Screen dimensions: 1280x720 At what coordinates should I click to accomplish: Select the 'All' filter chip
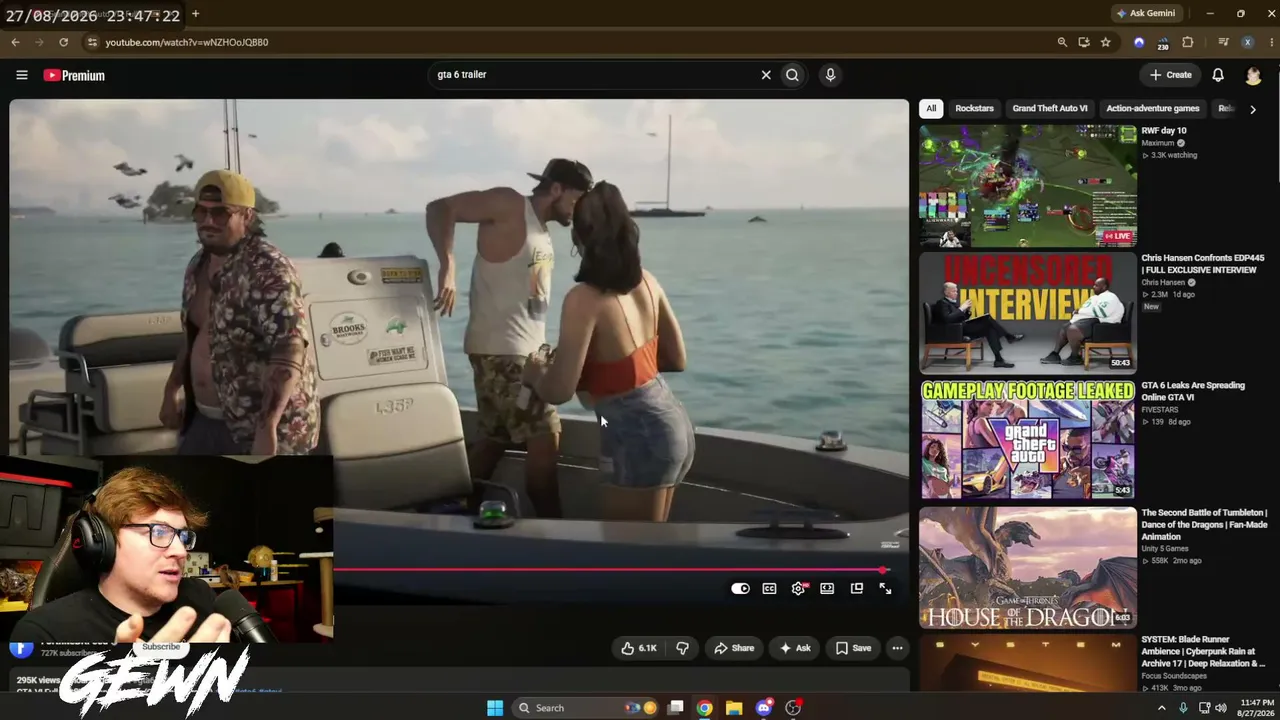(931, 108)
